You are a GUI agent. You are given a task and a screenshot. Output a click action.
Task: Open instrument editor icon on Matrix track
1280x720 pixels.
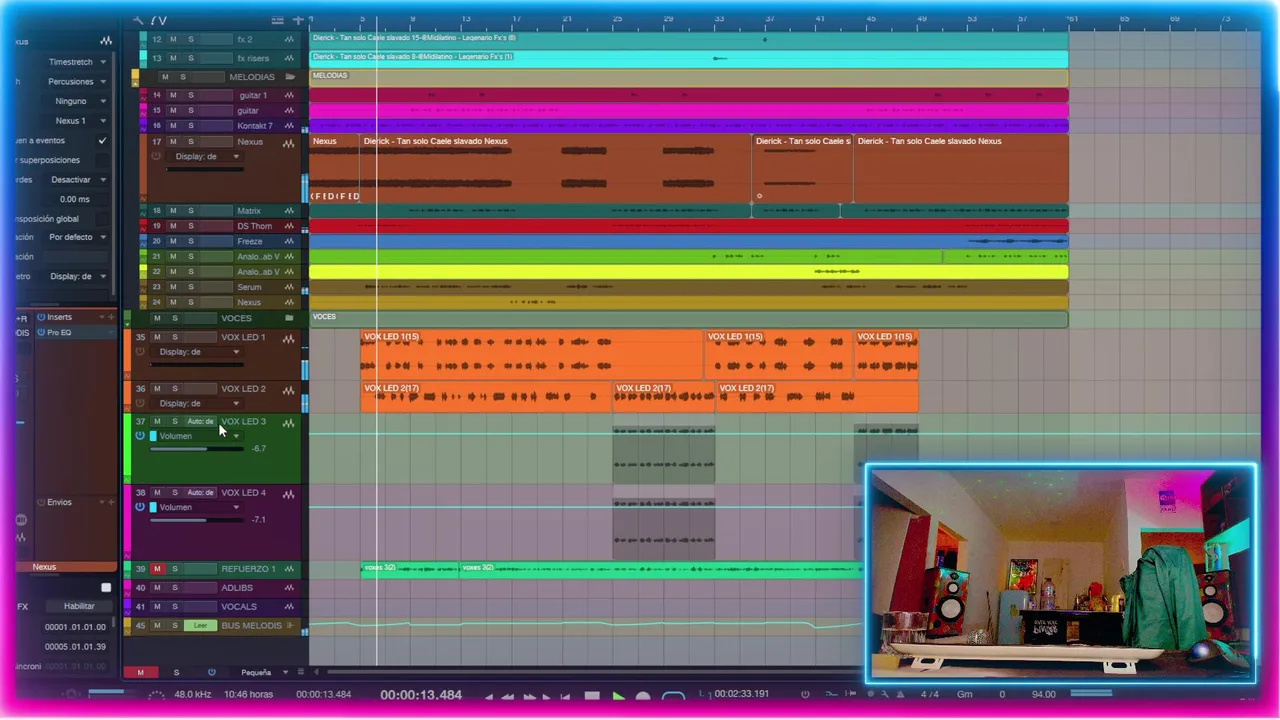click(289, 211)
